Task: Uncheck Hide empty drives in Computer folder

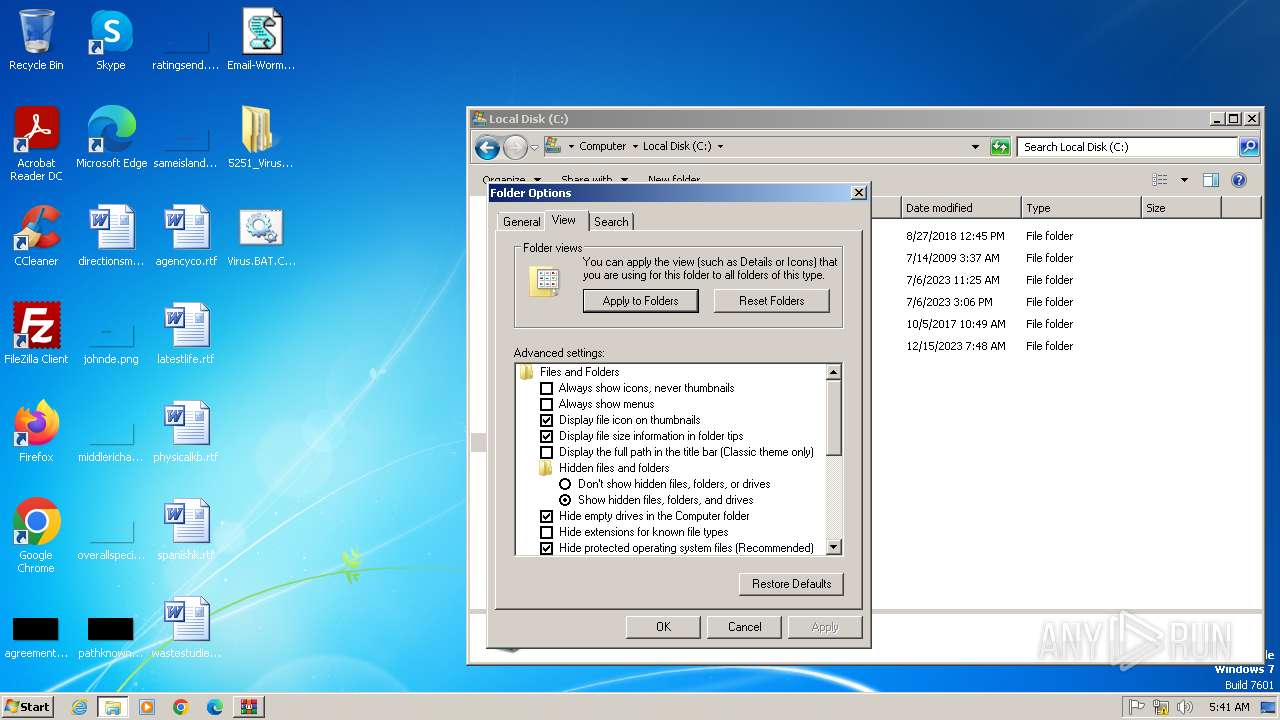Action: [547, 516]
